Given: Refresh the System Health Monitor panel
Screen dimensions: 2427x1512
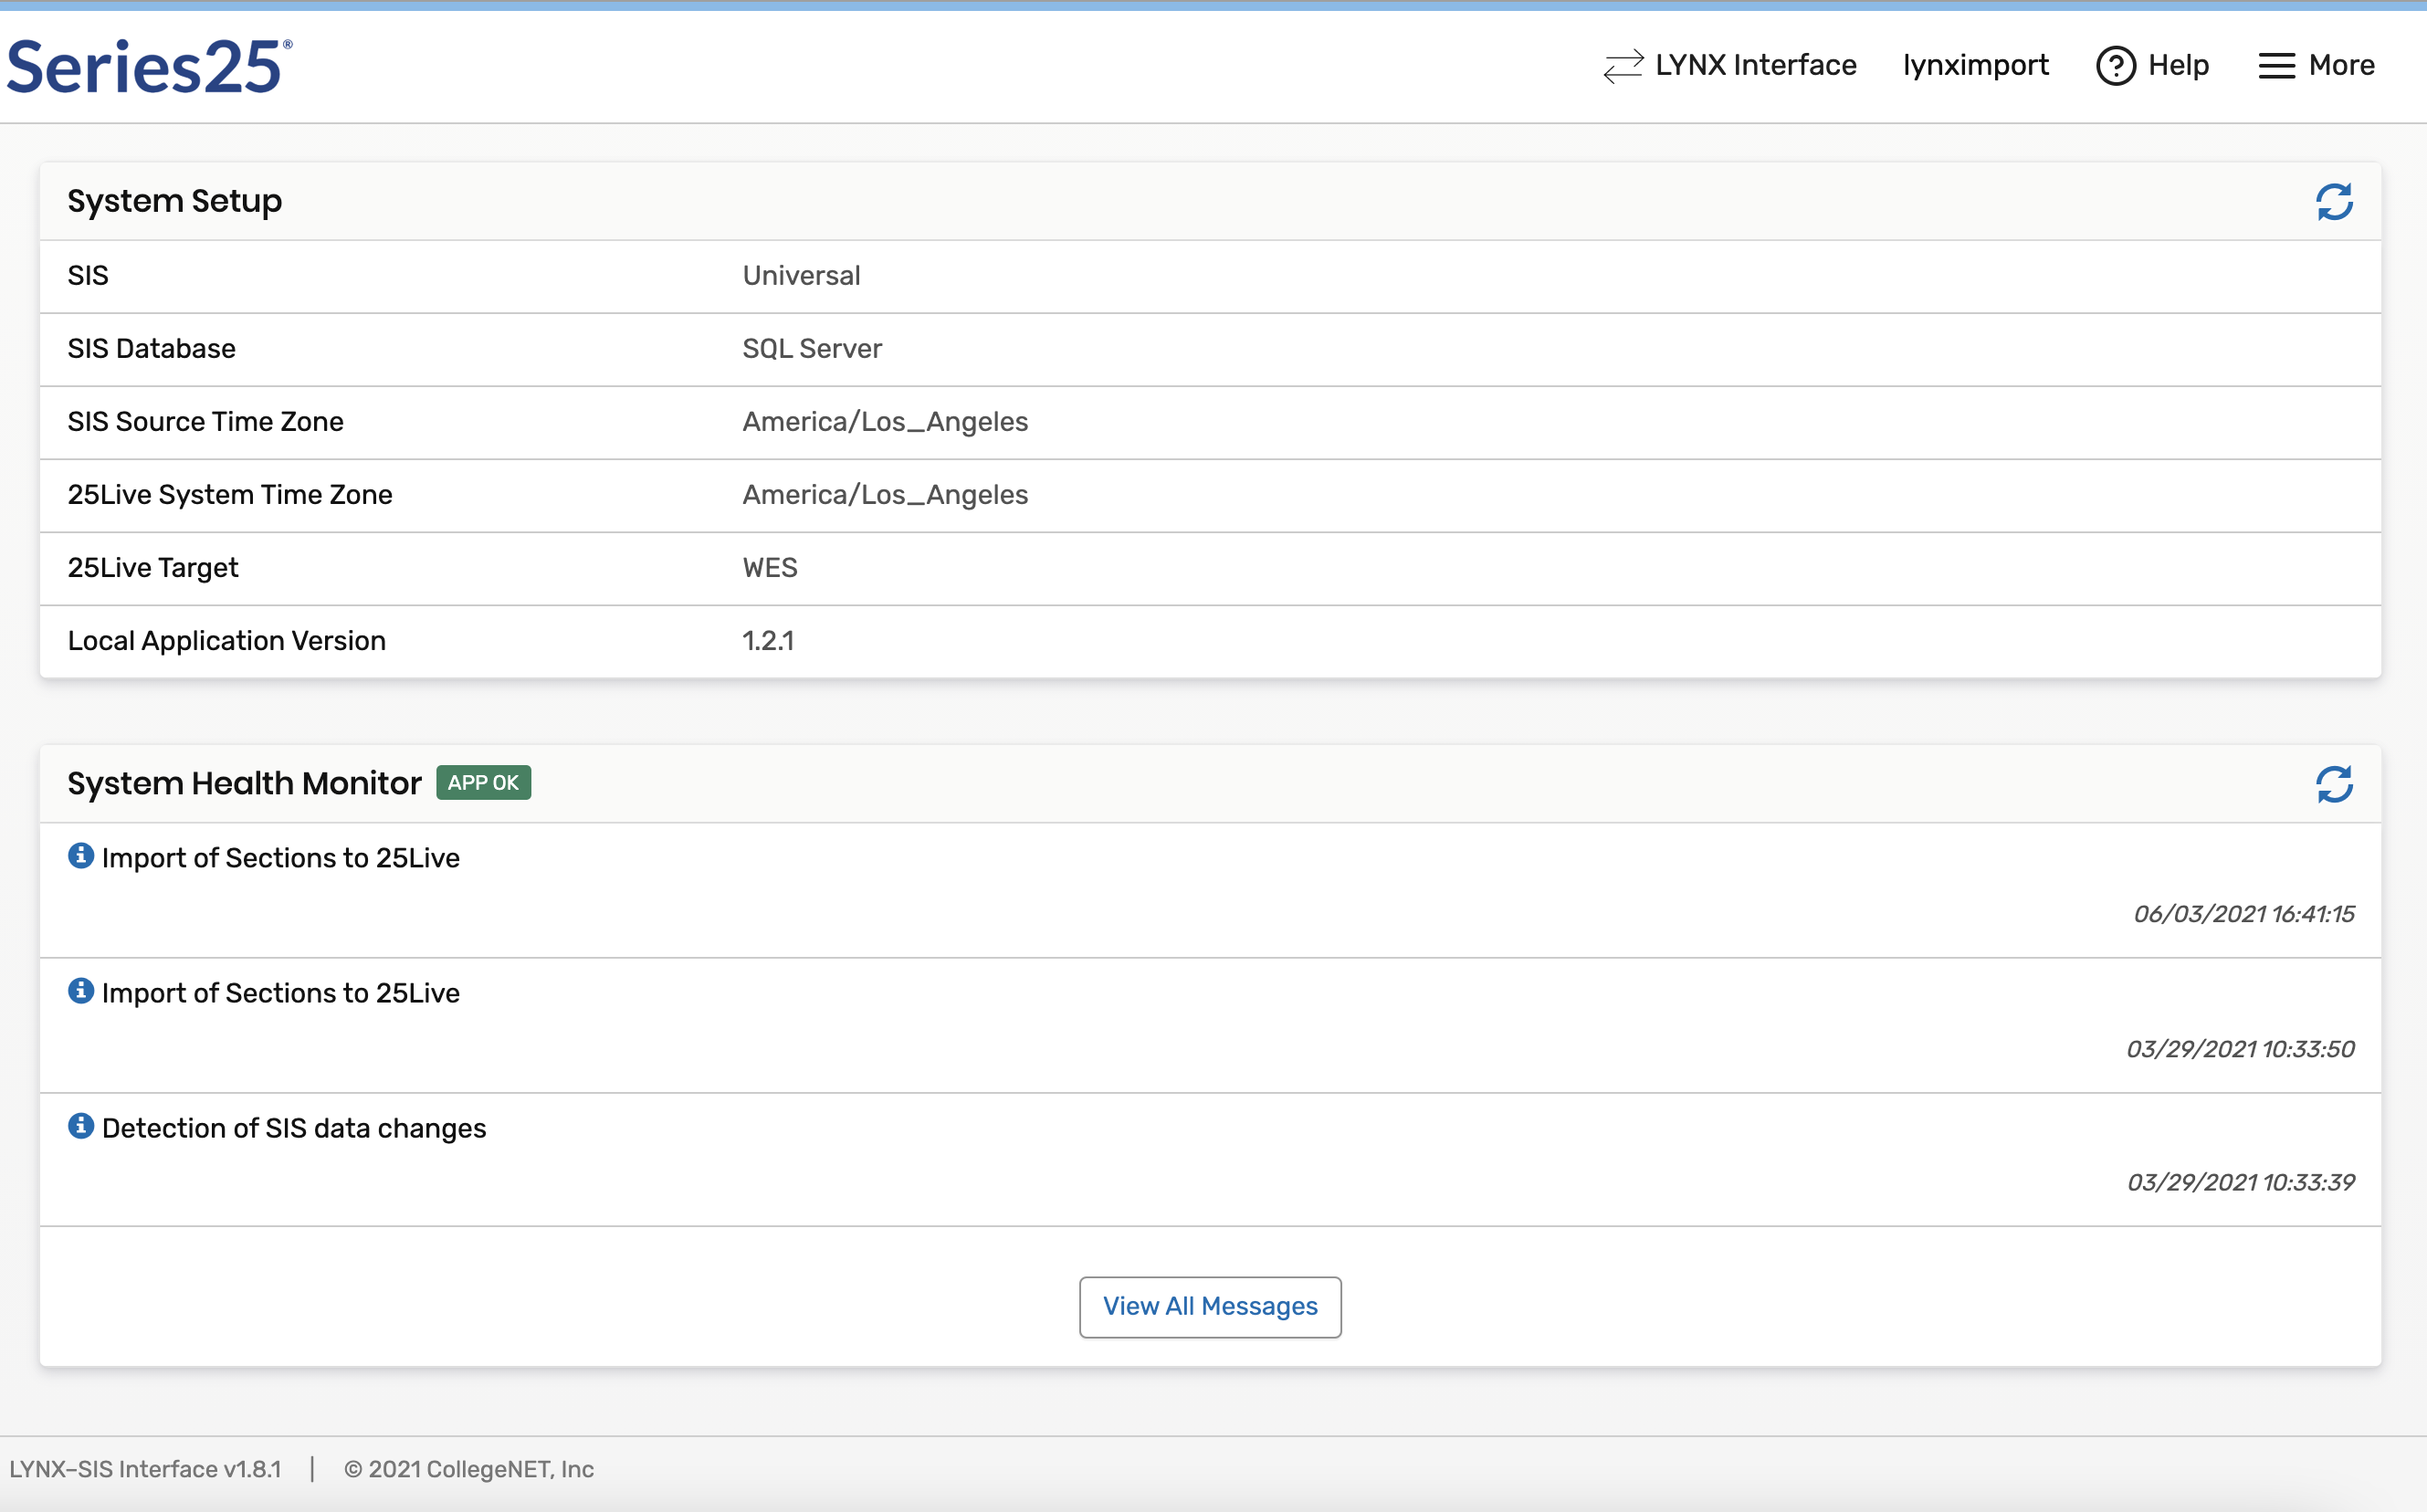Looking at the screenshot, I should 2334,784.
